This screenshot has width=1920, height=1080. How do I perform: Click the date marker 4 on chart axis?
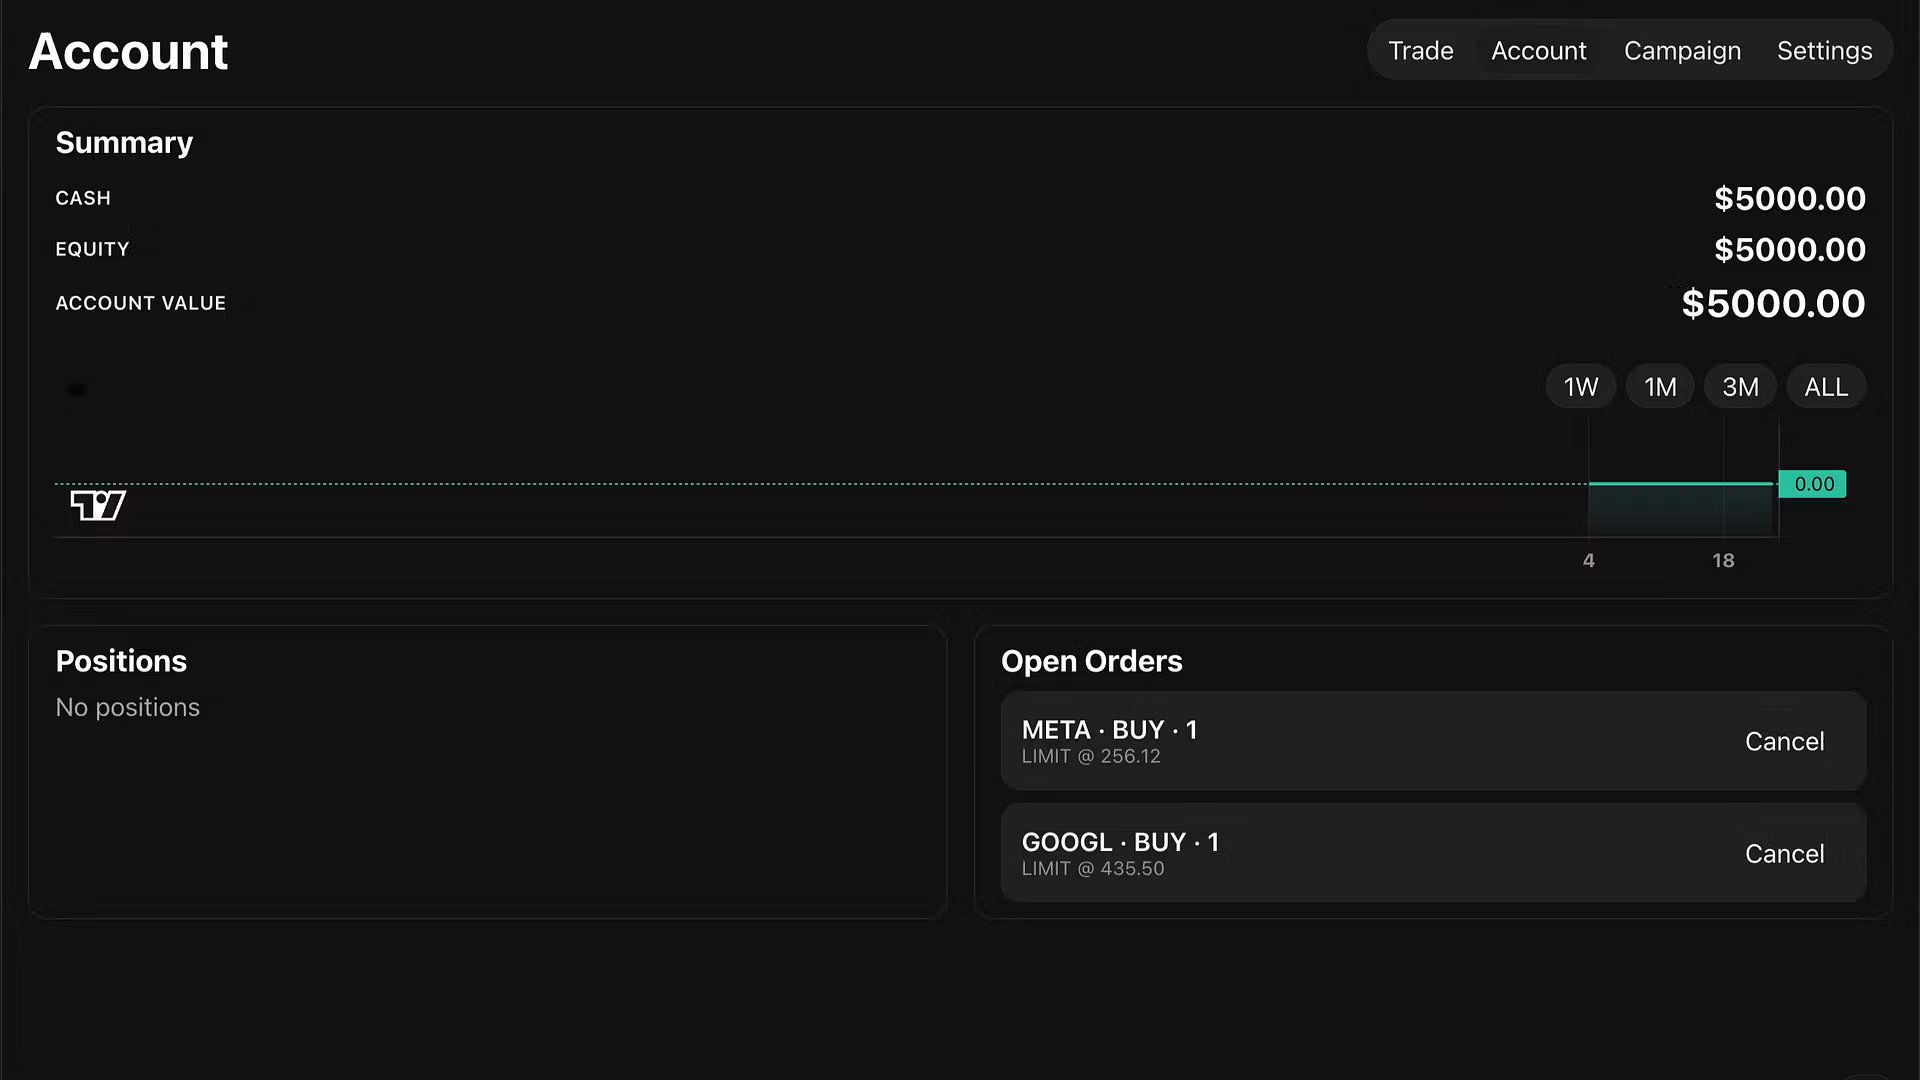(x=1589, y=561)
